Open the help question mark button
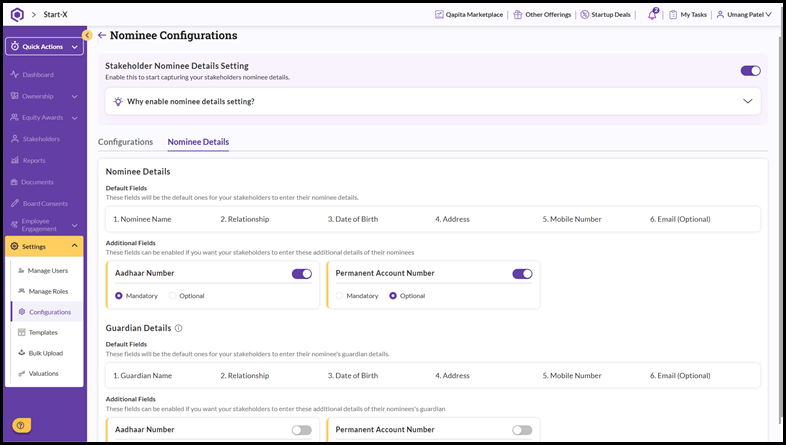 tap(22, 425)
